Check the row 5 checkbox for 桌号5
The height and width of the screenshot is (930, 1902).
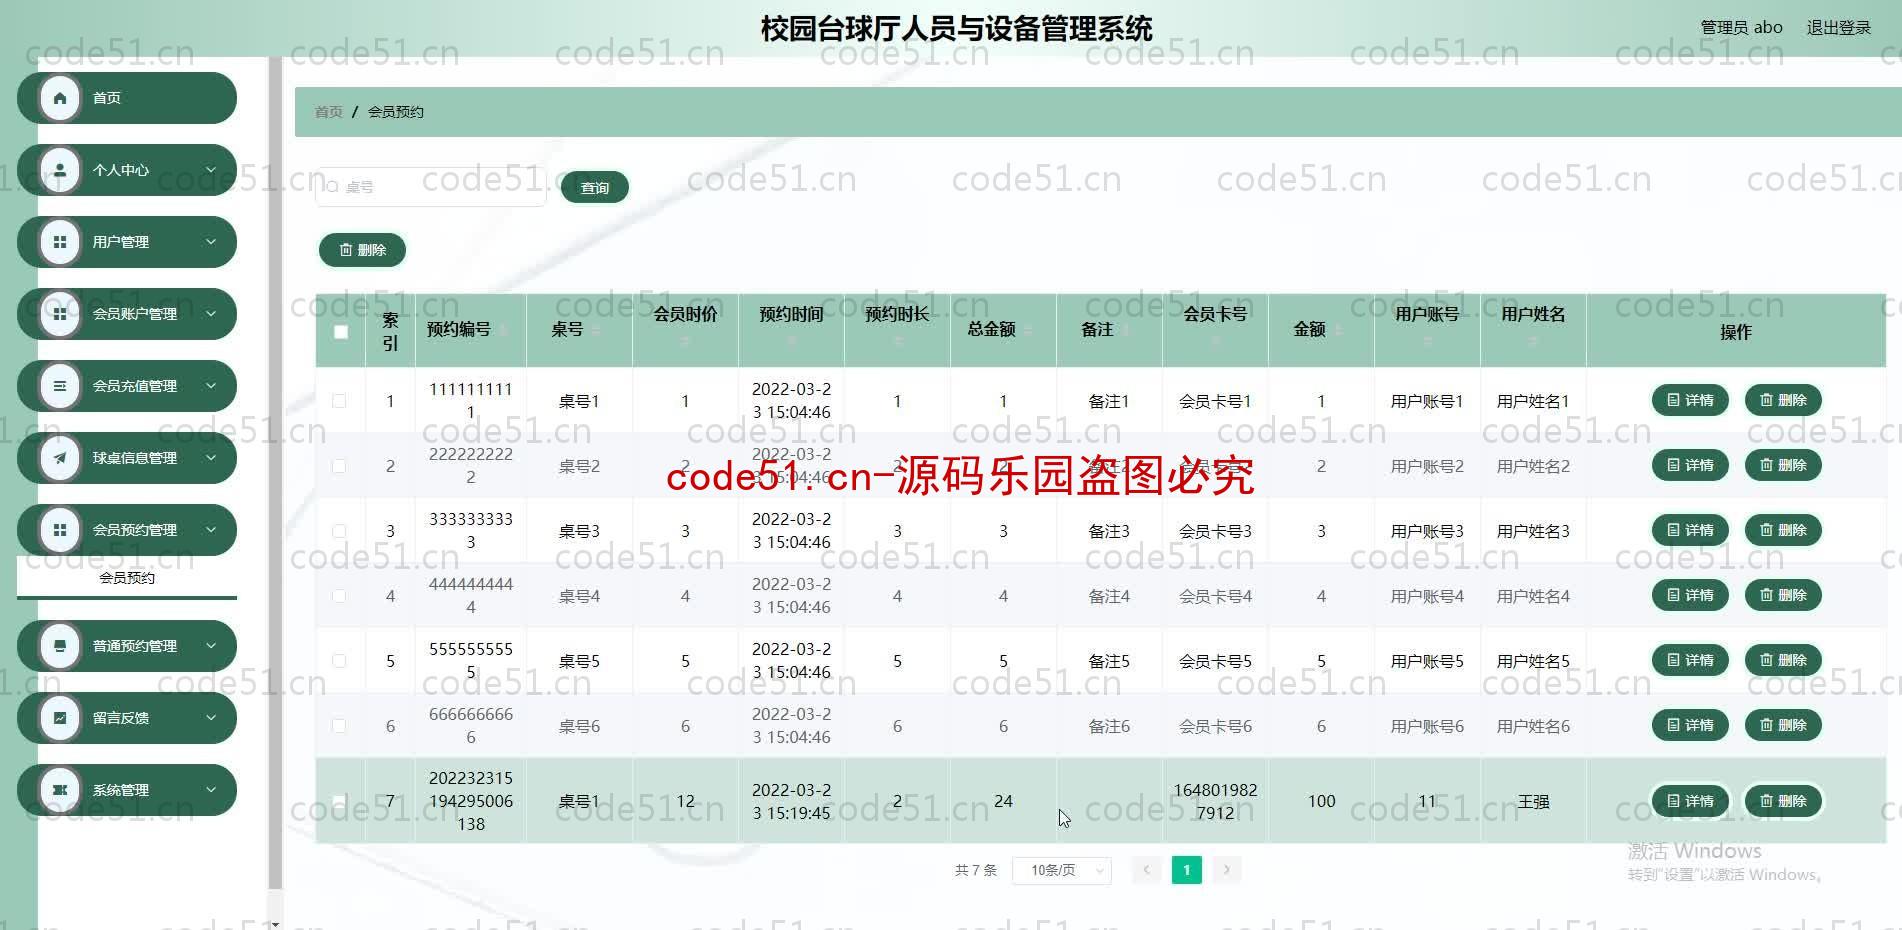339,661
